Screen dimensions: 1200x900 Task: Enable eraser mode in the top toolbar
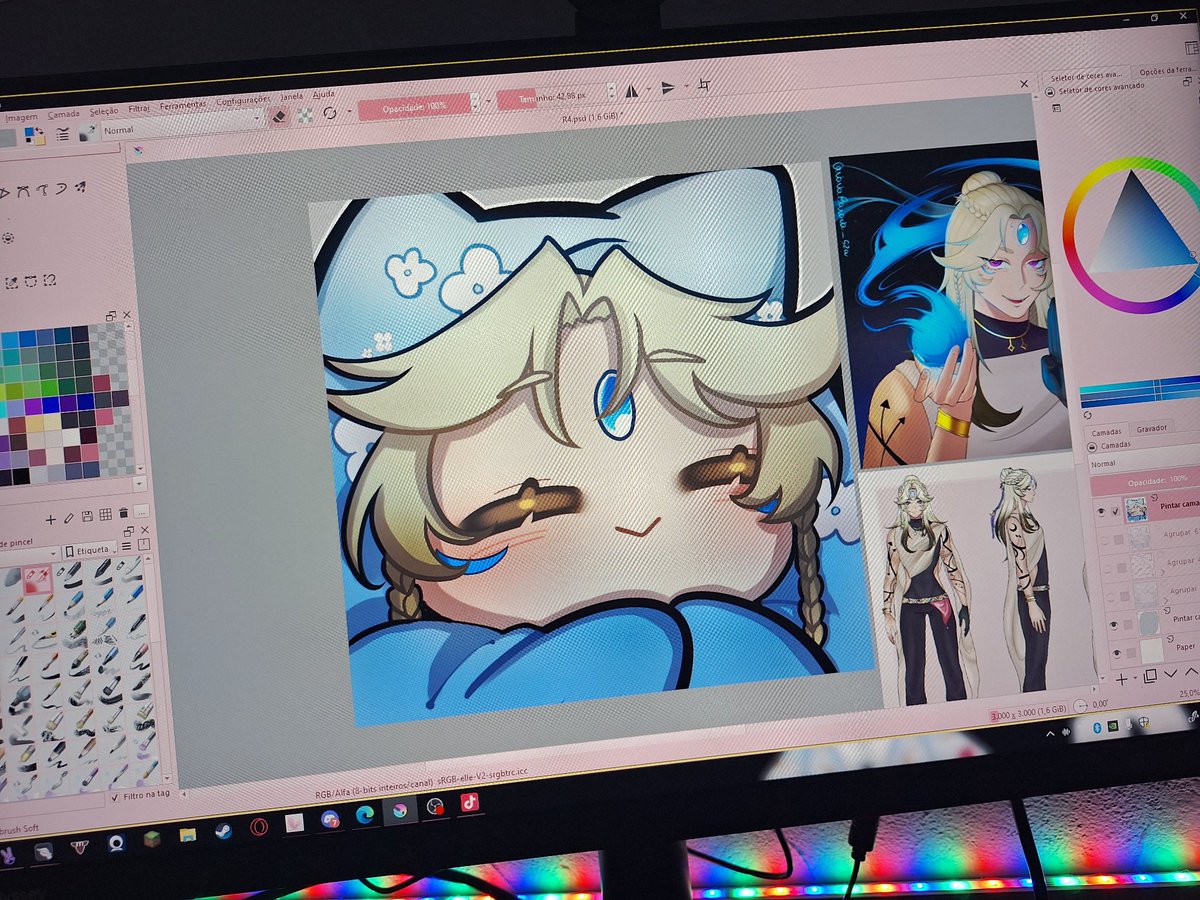(x=280, y=115)
